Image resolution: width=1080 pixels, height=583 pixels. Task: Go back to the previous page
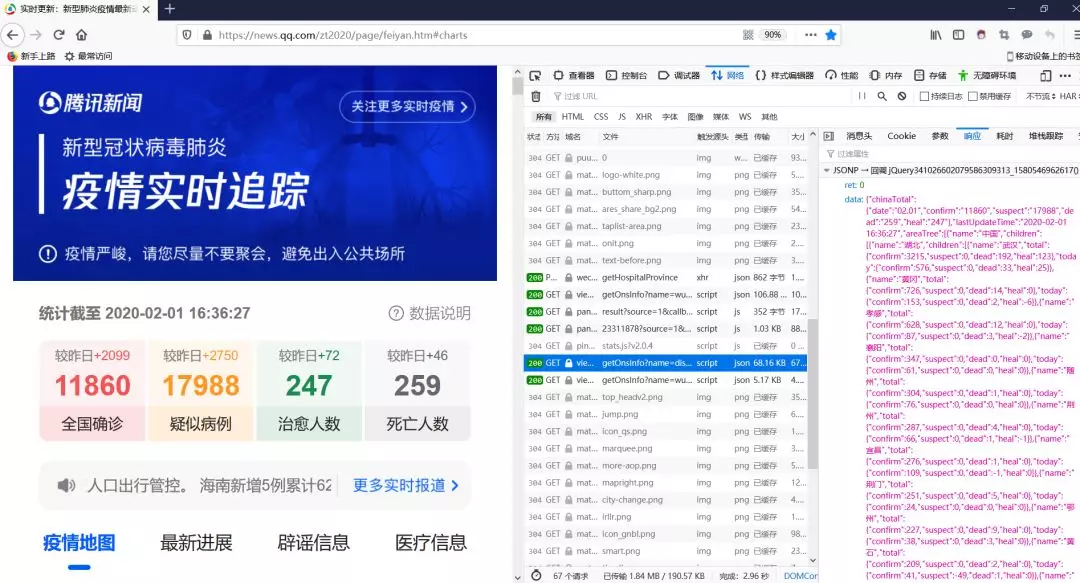pyautogui.click(x=12, y=34)
